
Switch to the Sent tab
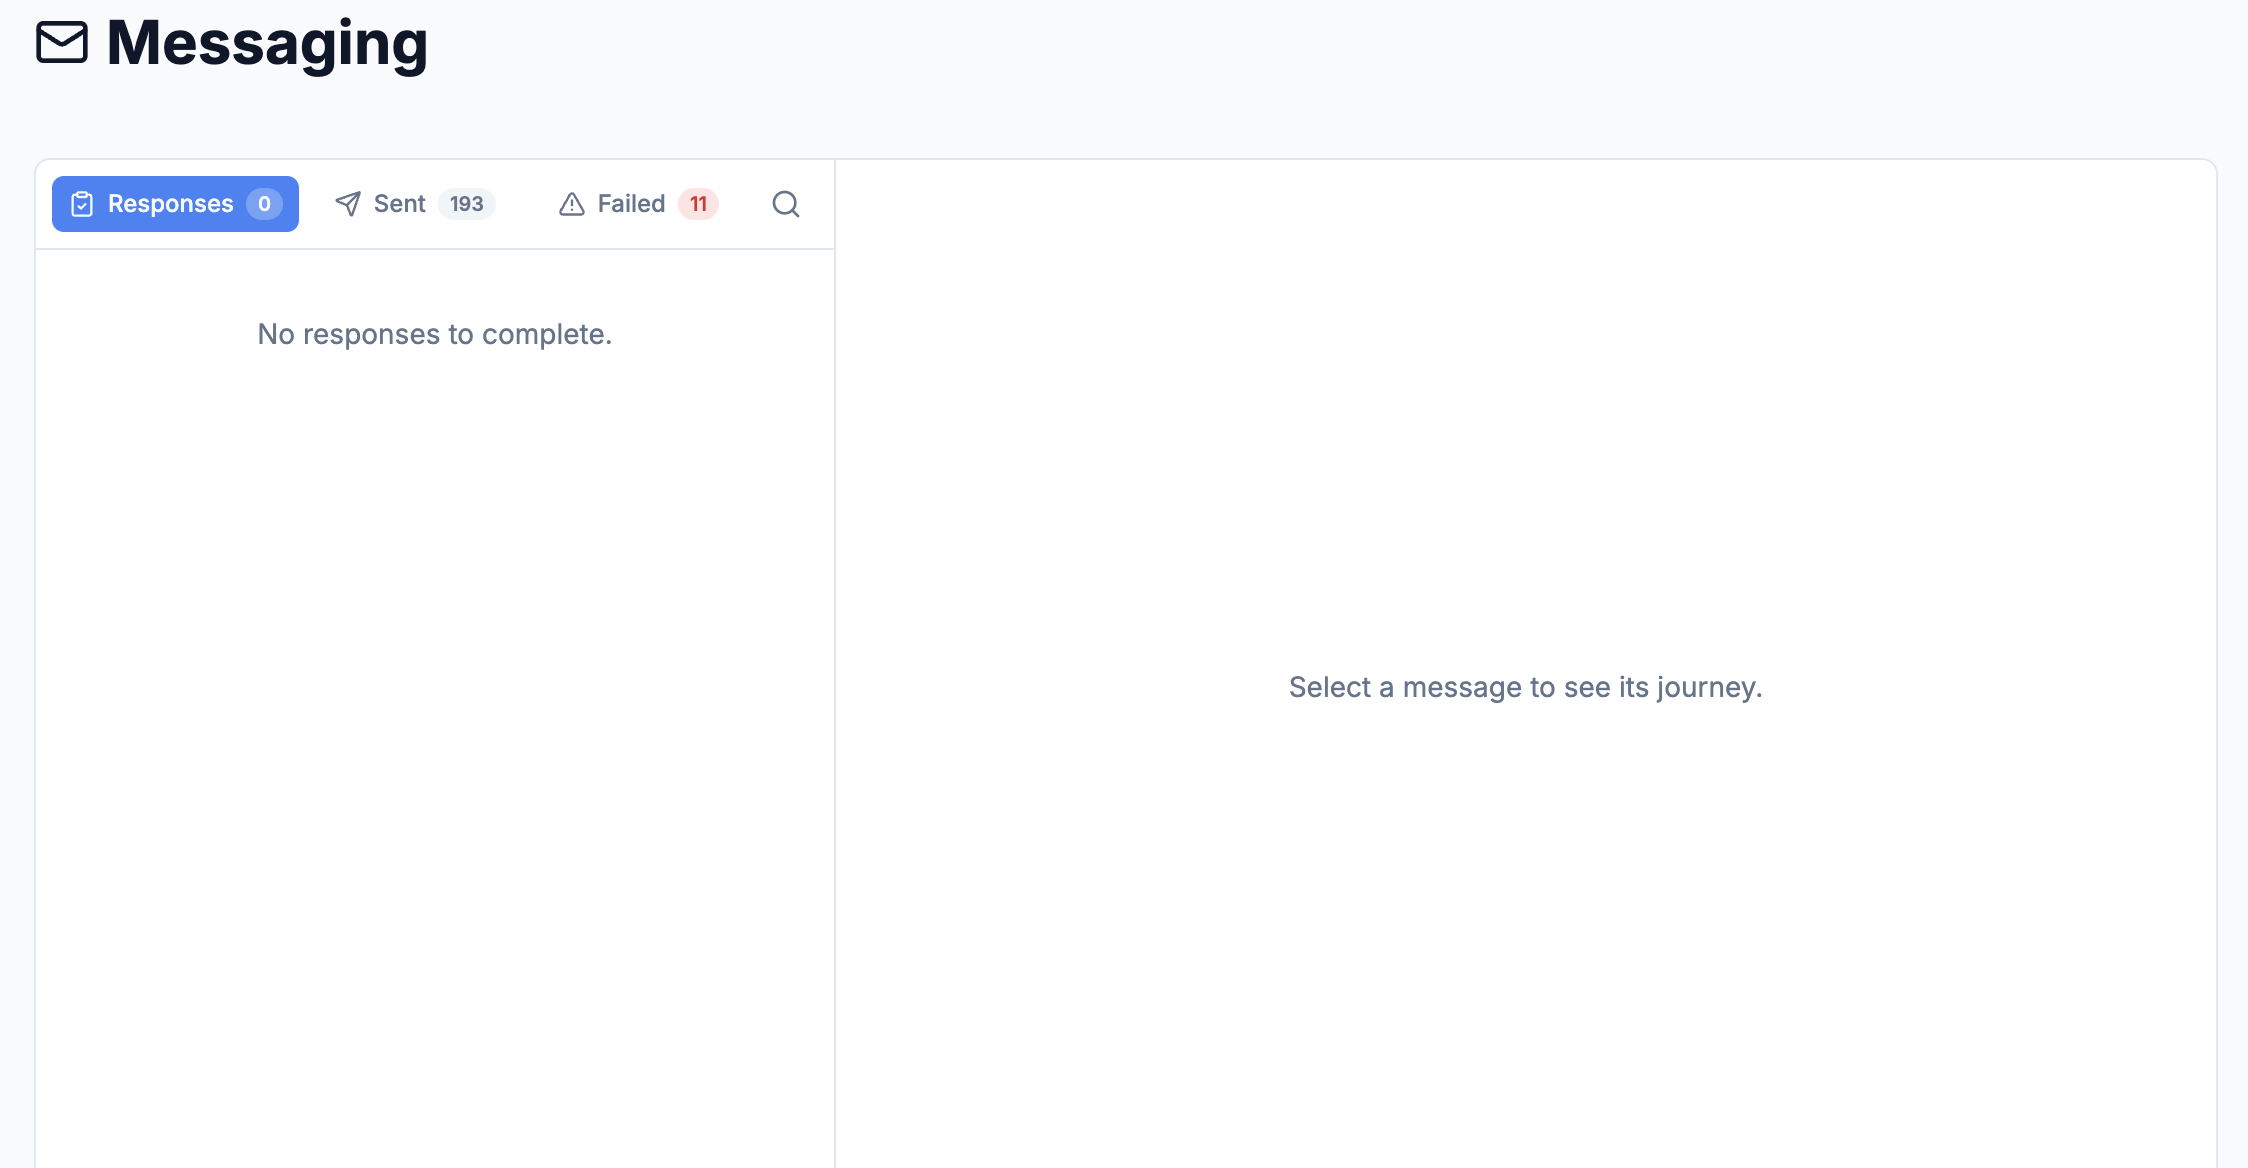pos(414,204)
